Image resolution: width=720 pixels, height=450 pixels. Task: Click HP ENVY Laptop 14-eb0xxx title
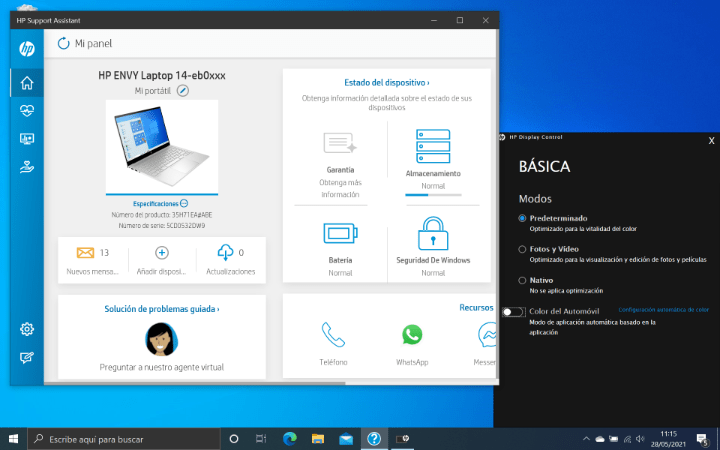[x=162, y=75]
